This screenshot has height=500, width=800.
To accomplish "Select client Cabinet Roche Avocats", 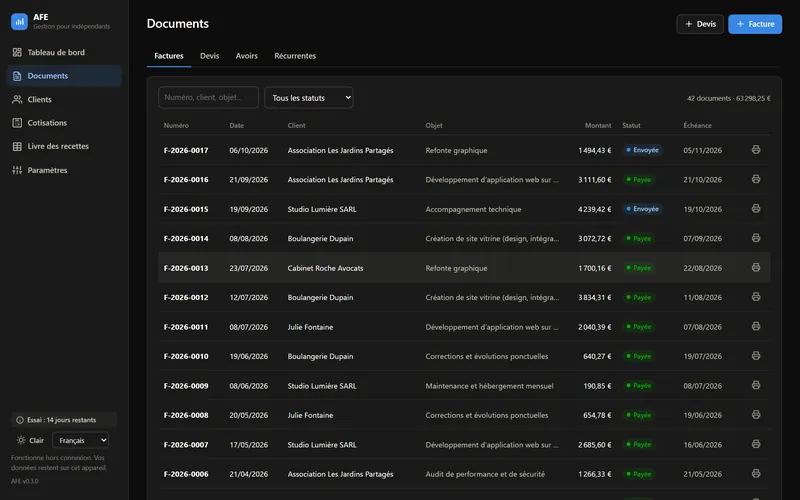I will 325,268.
